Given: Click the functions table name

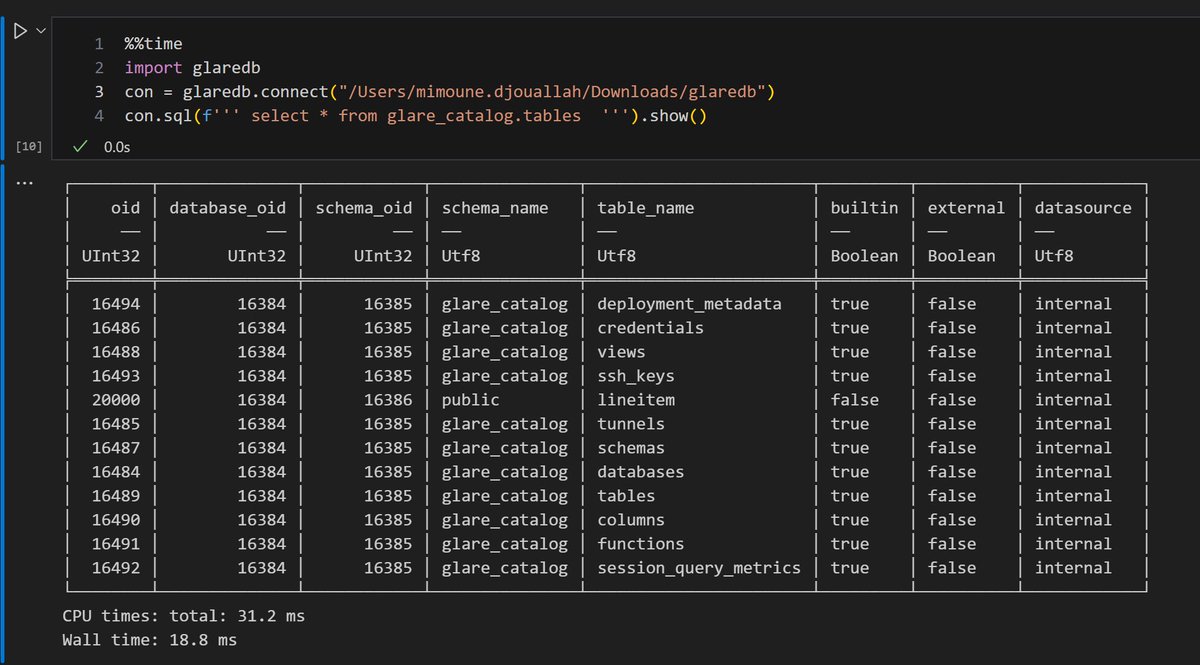Looking at the screenshot, I should tap(641, 544).
